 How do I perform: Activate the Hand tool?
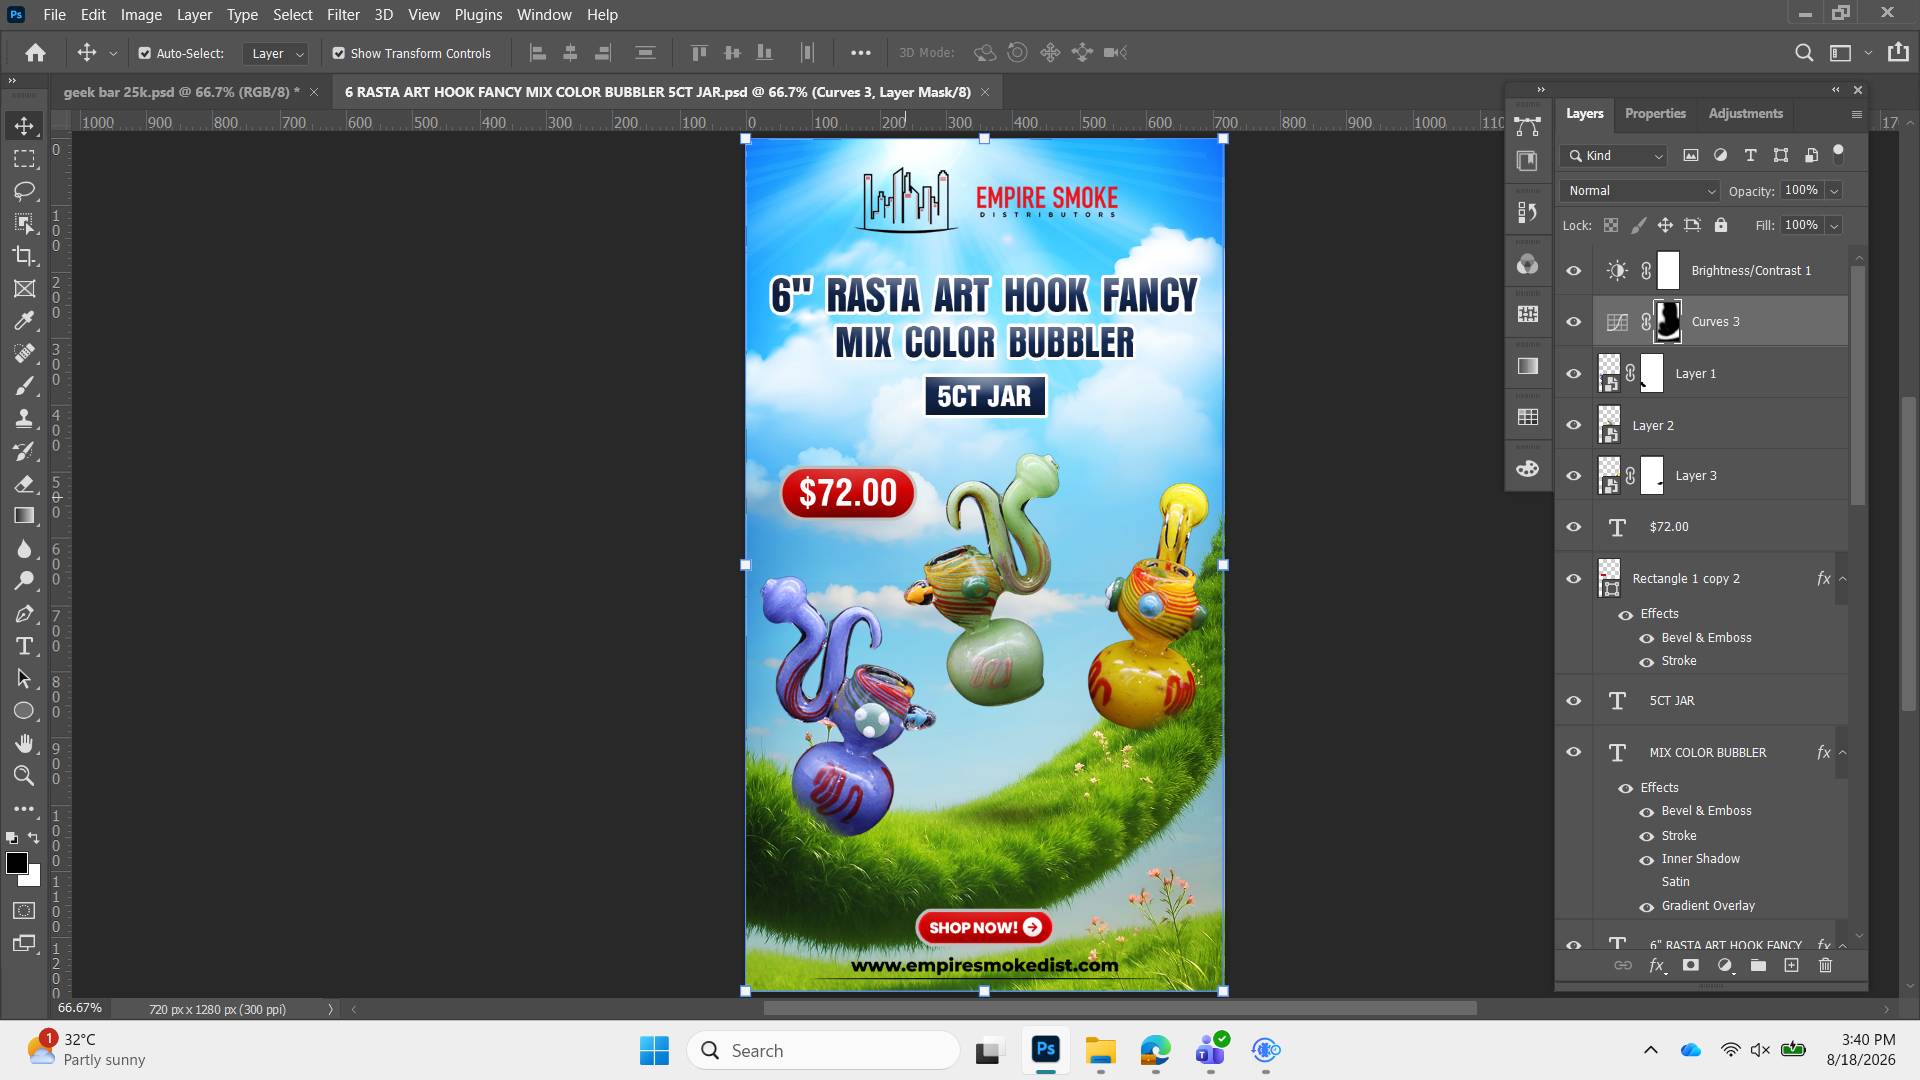click(24, 743)
